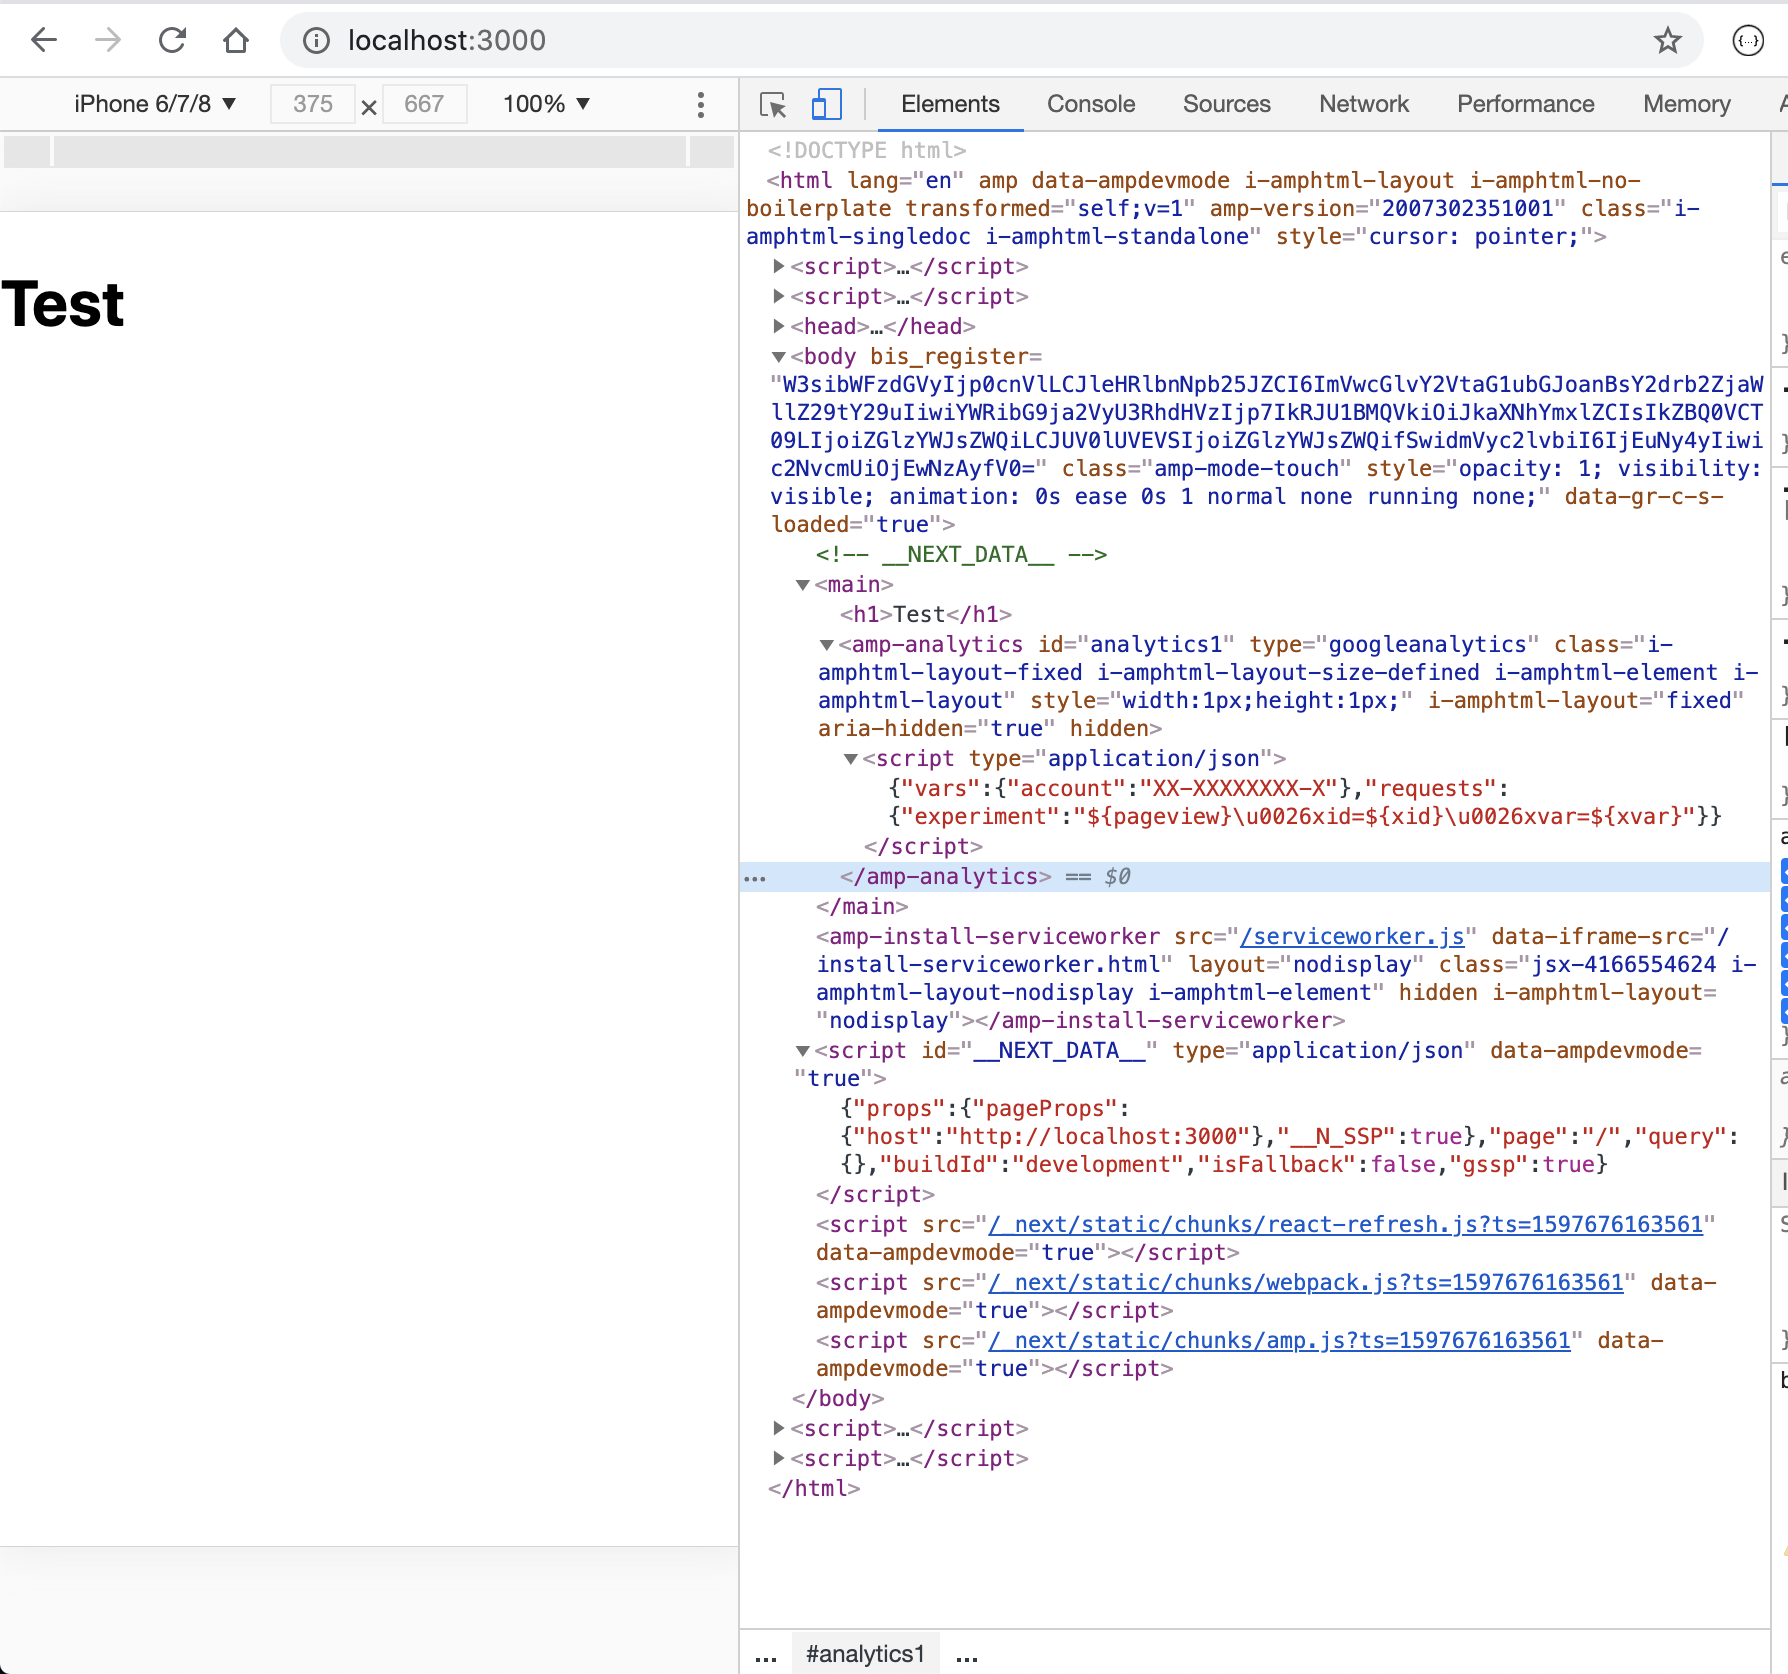
Task: Select the closing </body> row
Action: click(838, 1398)
